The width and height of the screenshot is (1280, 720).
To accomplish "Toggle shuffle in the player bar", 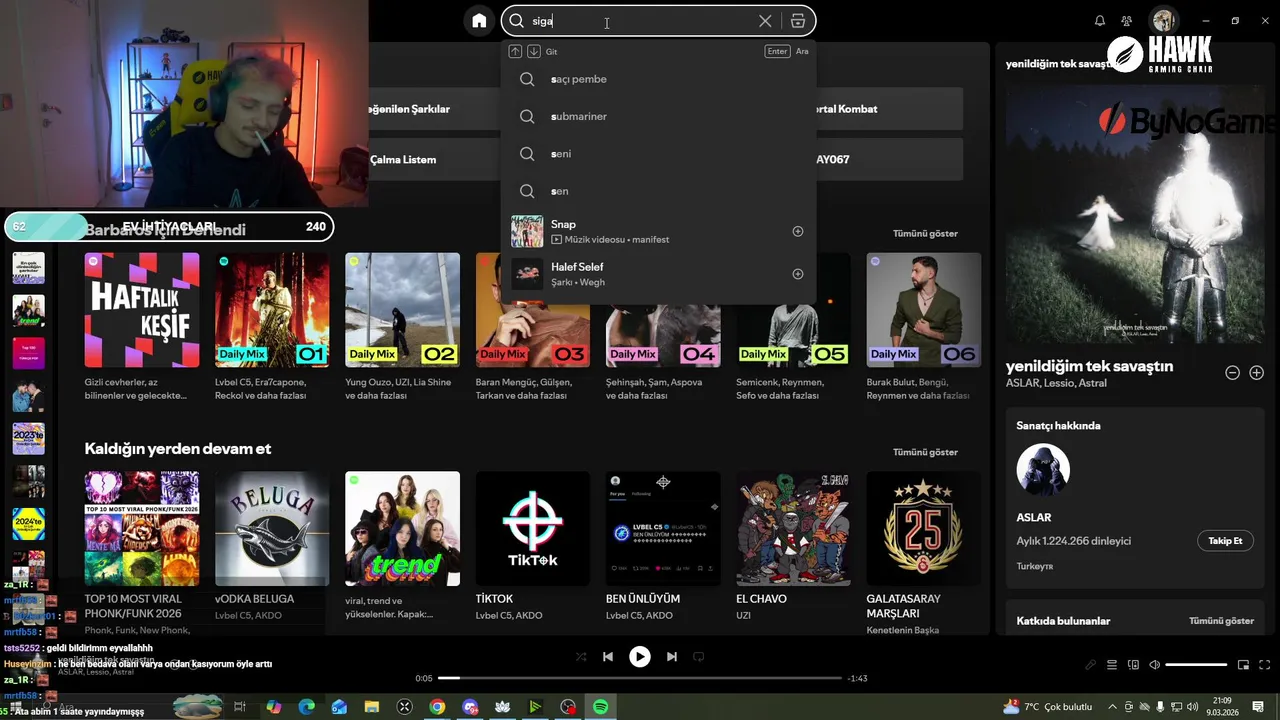I will (581, 657).
